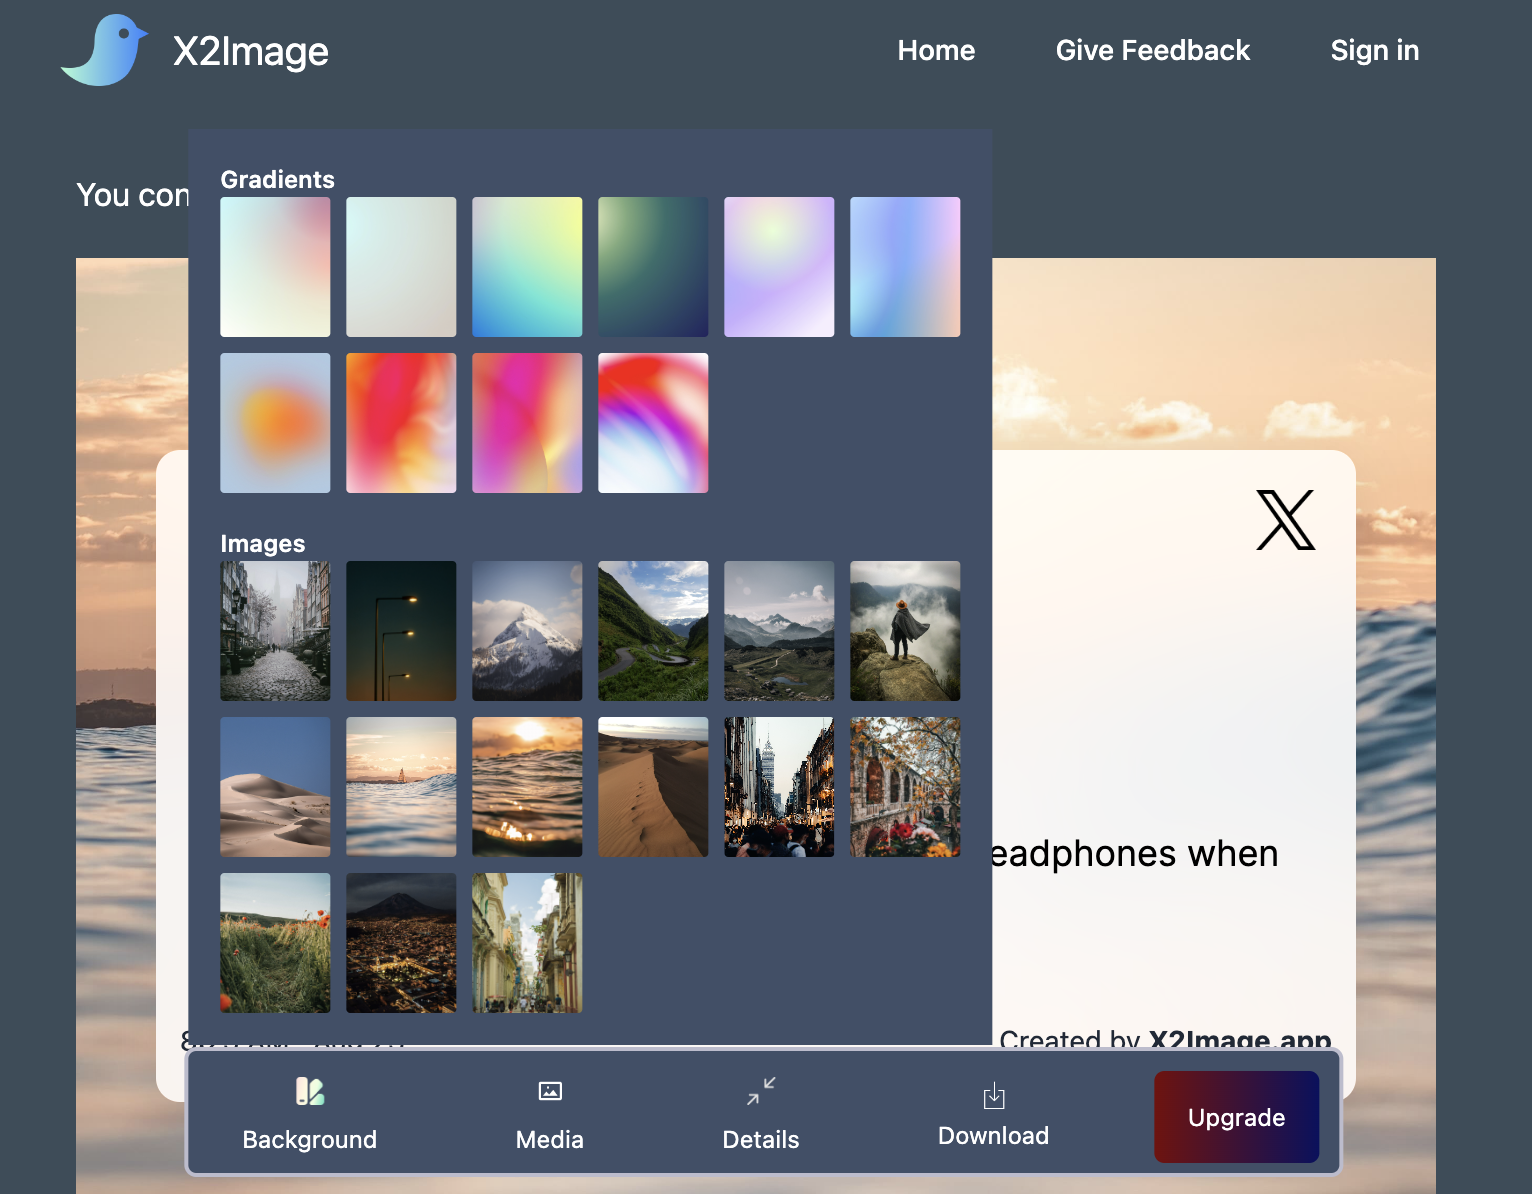1532x1194 pixels.
Task: Click the X logo on the tweet card
Action: (x=1285, y=520)
